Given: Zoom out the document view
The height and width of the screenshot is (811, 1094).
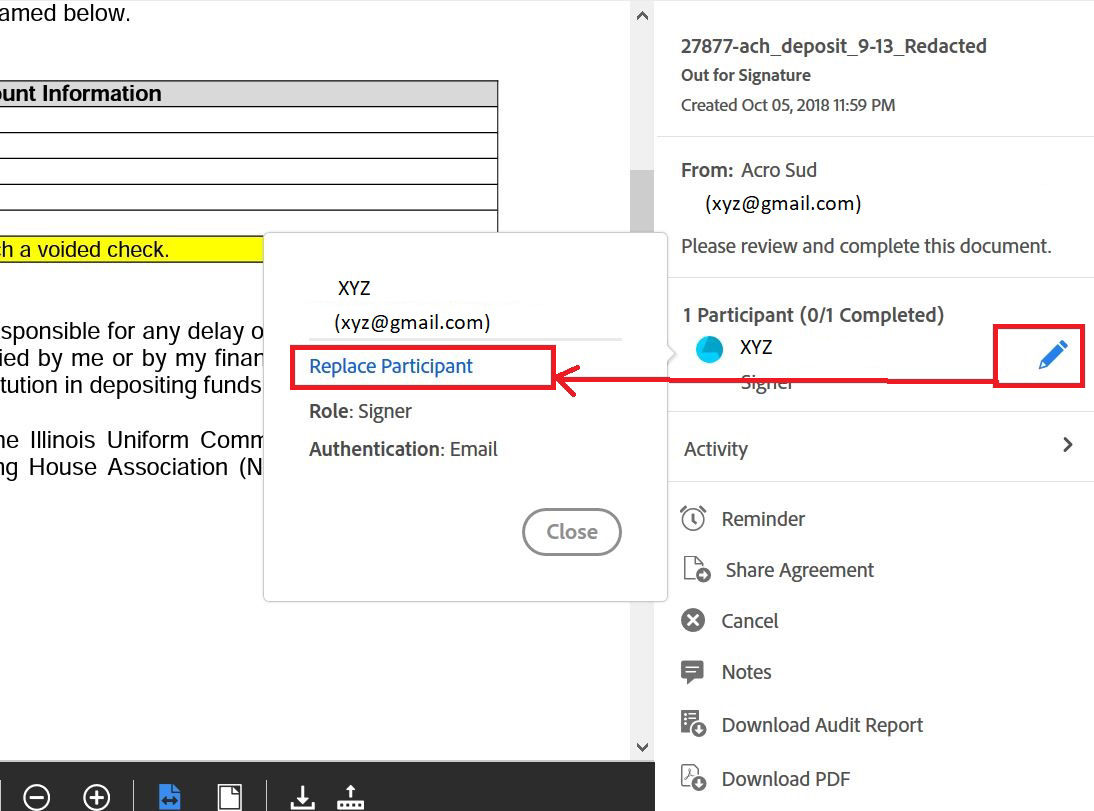Looking at the screenshot, I should click(x=36, y=796).
